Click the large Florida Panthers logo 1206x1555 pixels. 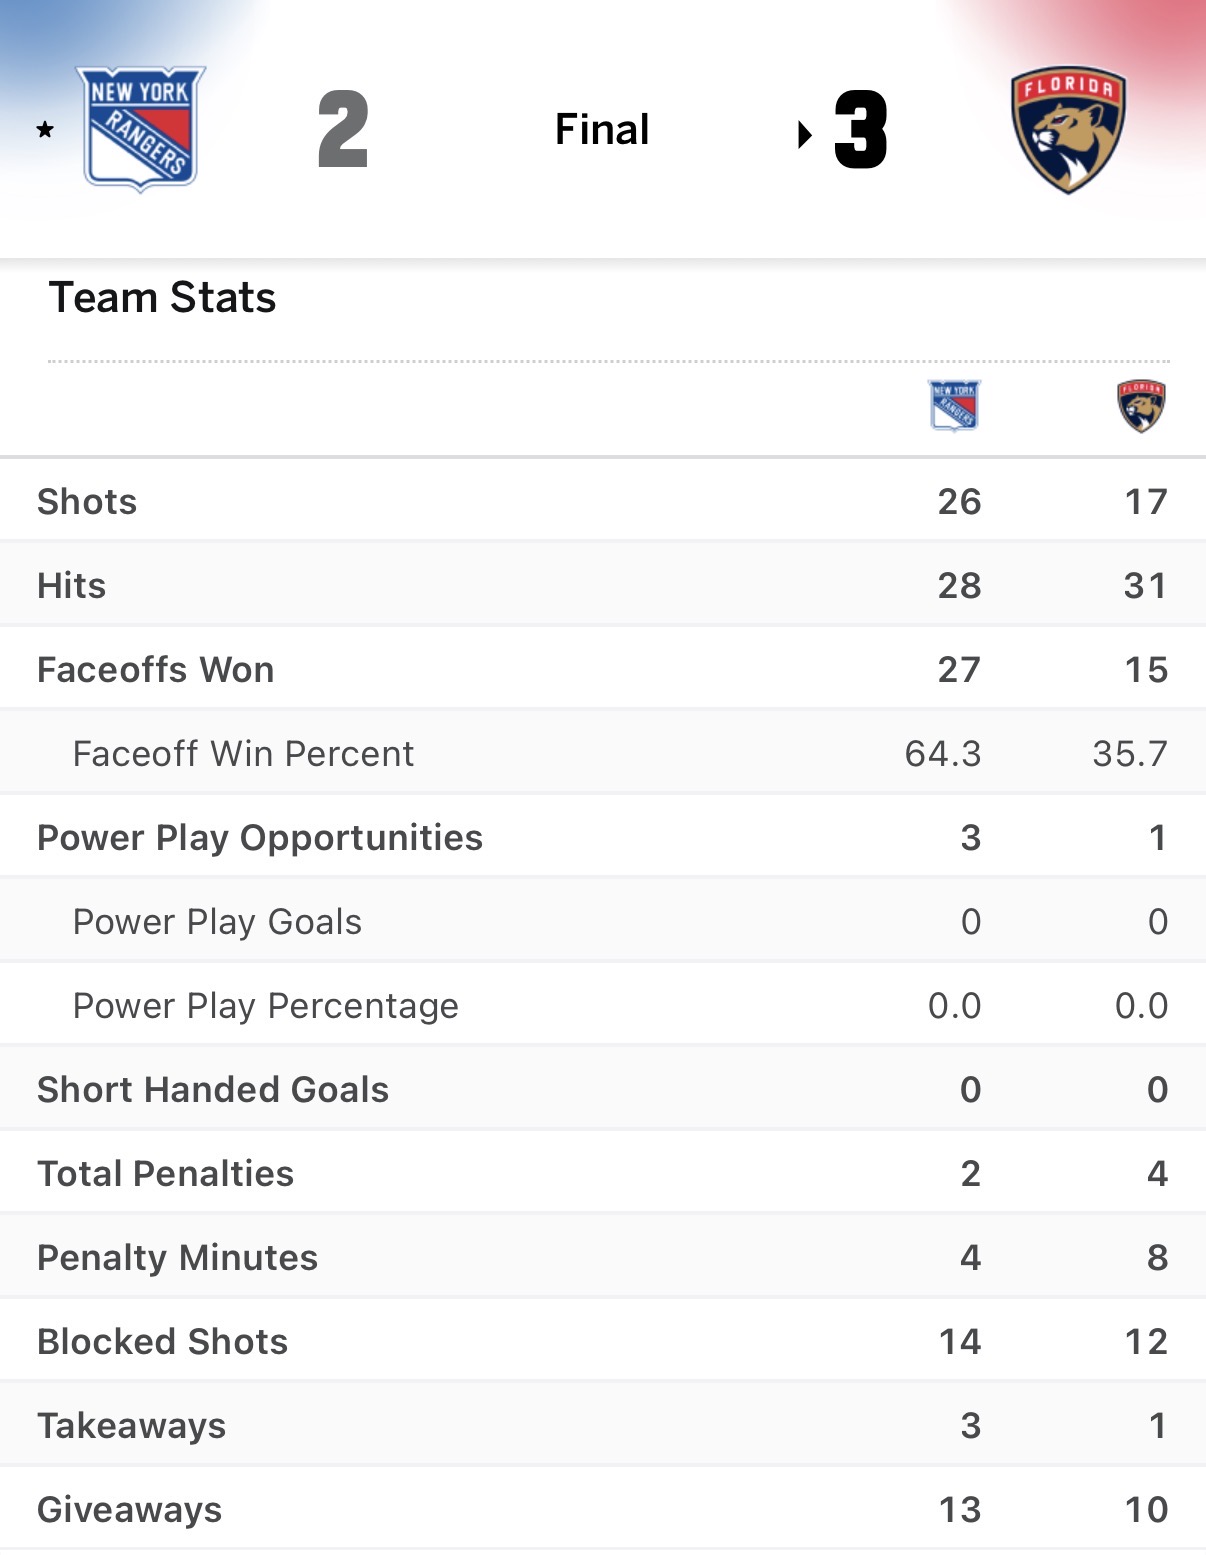1068,130
